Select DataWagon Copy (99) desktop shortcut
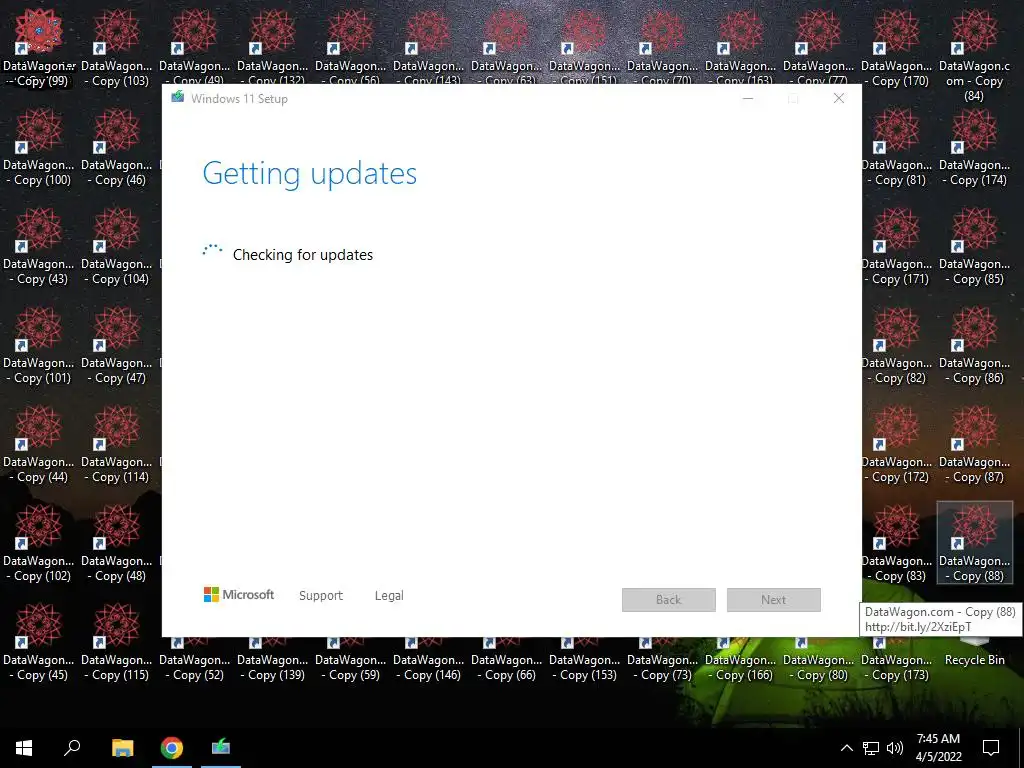 pos(39,48)
